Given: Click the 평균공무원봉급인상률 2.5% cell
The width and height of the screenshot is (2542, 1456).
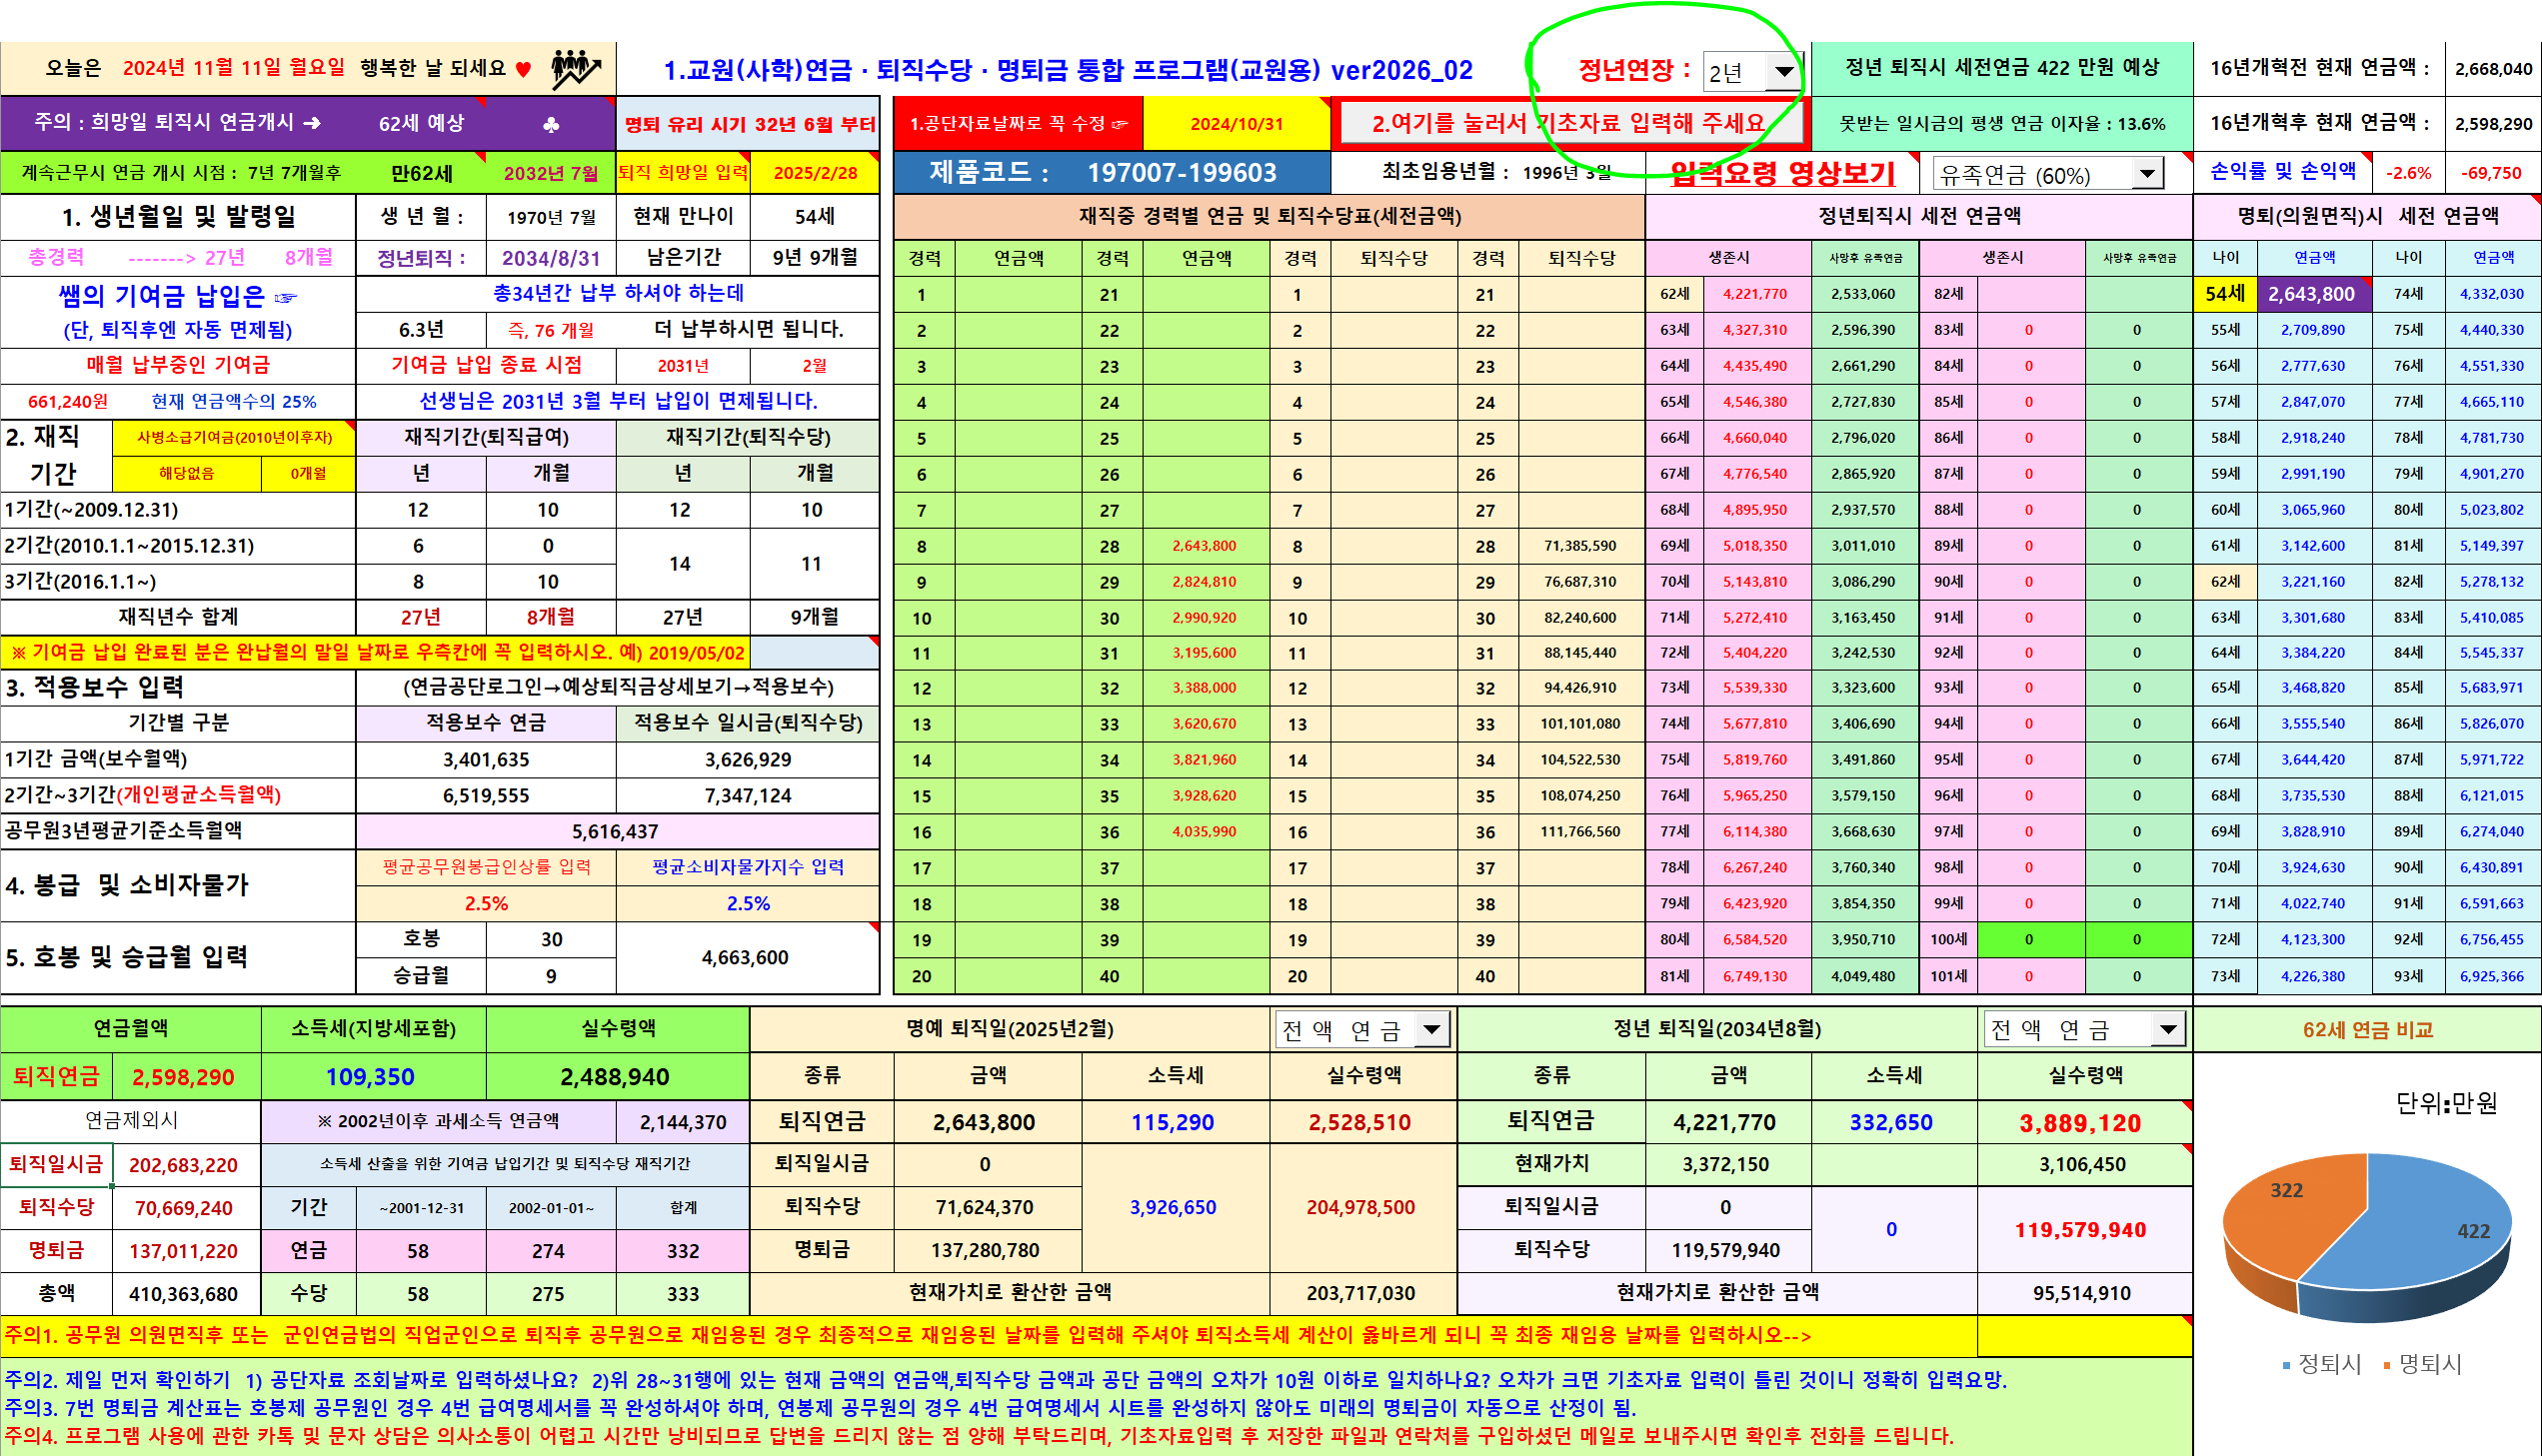Looking at the screenshot, I should pos(486,904).
